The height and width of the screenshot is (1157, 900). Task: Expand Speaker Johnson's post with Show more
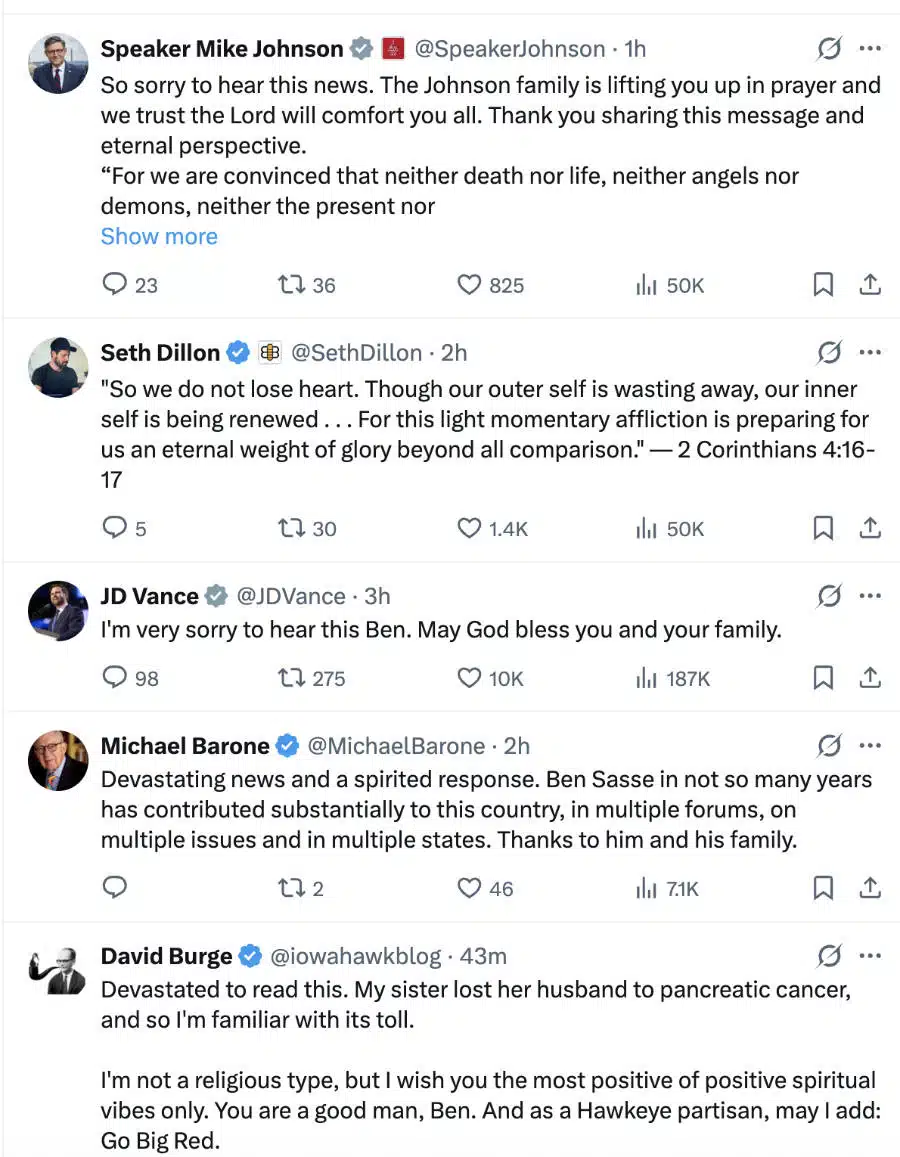point(159,237)
